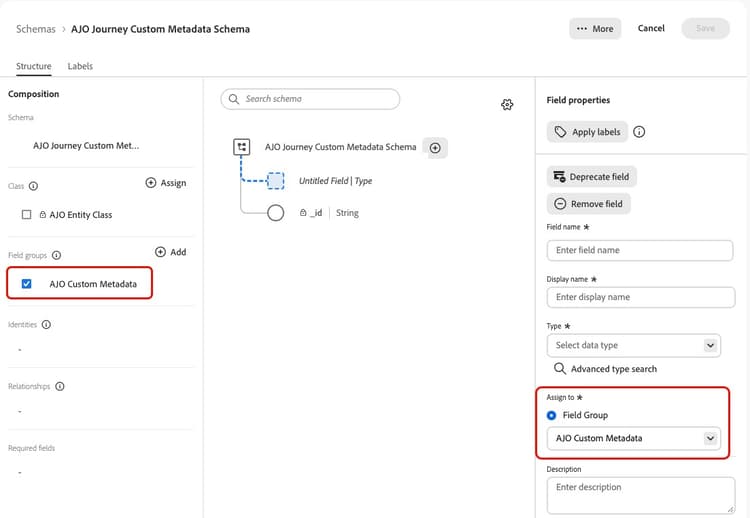This screenshot has width=750, height=518.
Task: Select the Field Group radio button
Action: (x=551, y=415)
